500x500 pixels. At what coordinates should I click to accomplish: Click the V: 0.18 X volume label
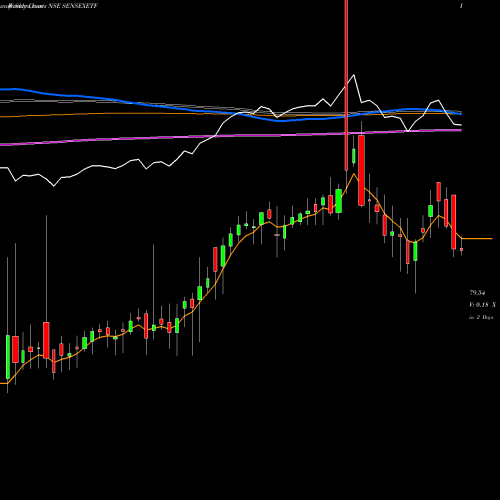[482, 305]
